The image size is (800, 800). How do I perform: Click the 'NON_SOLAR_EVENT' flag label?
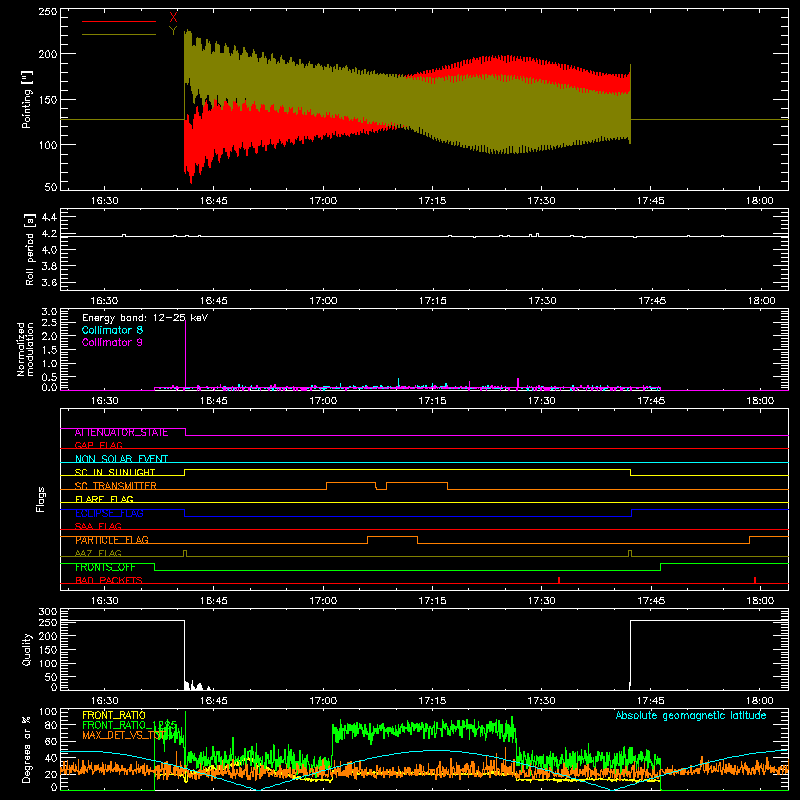coord(121,459)
